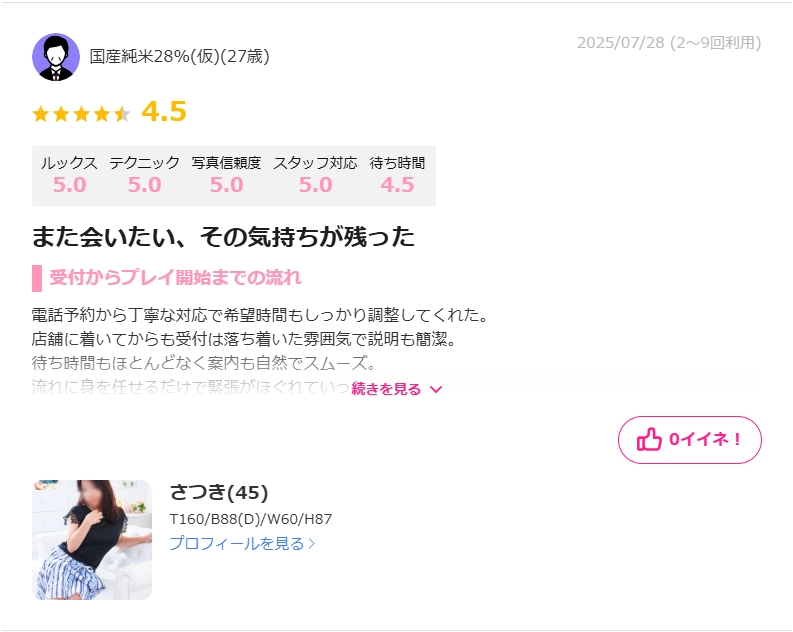Click the thumbs-up icon in the like button

tap(649, 439)
